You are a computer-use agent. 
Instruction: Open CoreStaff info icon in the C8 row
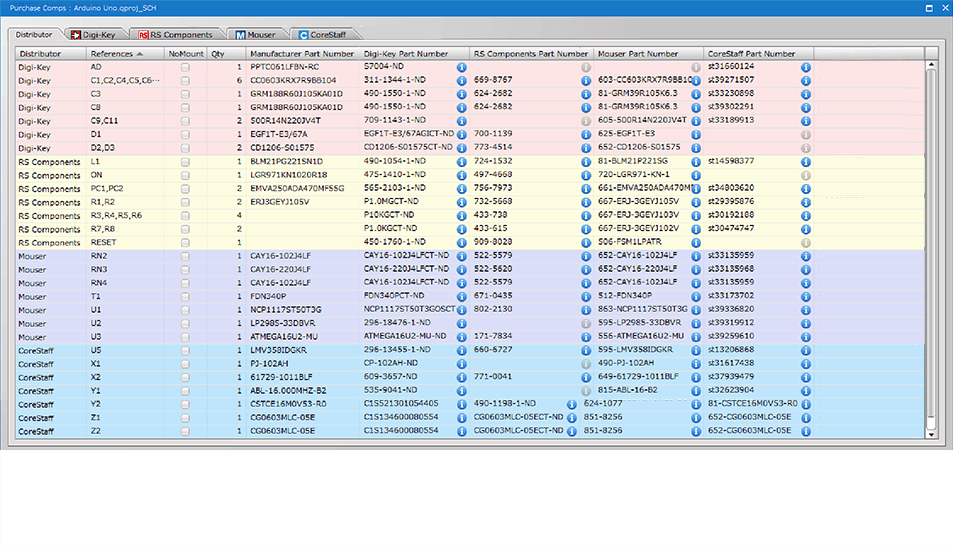coord(805,108)
